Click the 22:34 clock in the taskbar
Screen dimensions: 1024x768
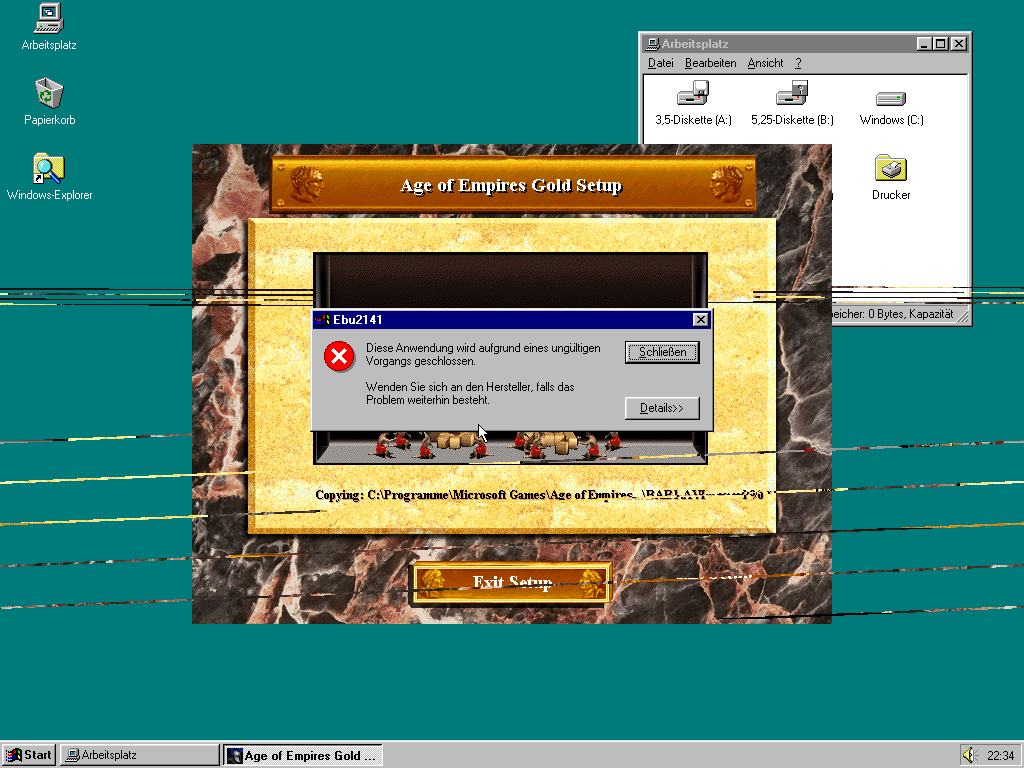(1000, 756)
